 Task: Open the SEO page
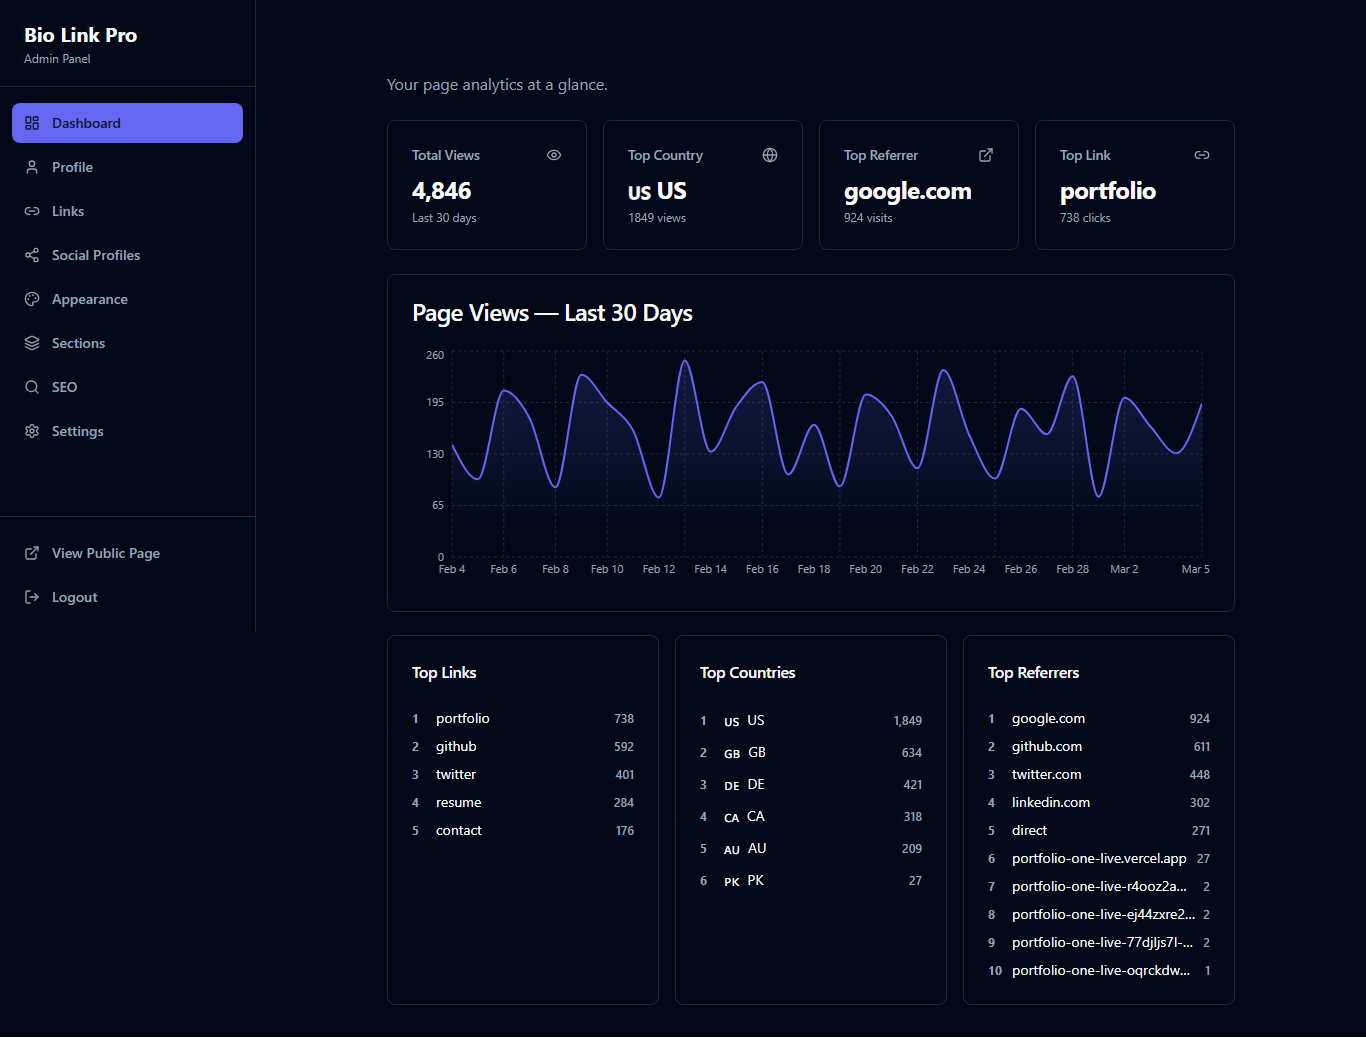pyautogui.click(x=127, y=387)
